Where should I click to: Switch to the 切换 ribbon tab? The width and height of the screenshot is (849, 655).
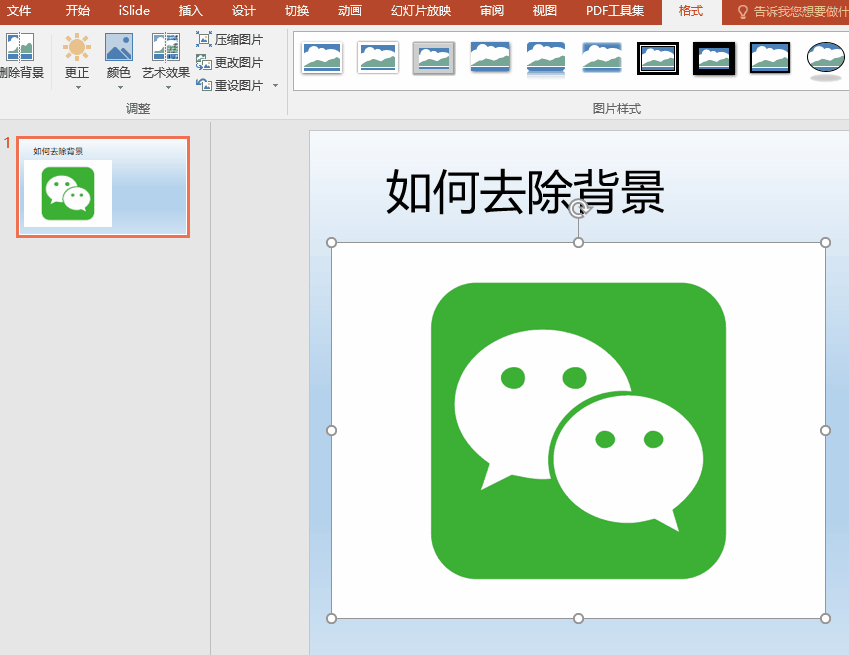pos(297,11)
